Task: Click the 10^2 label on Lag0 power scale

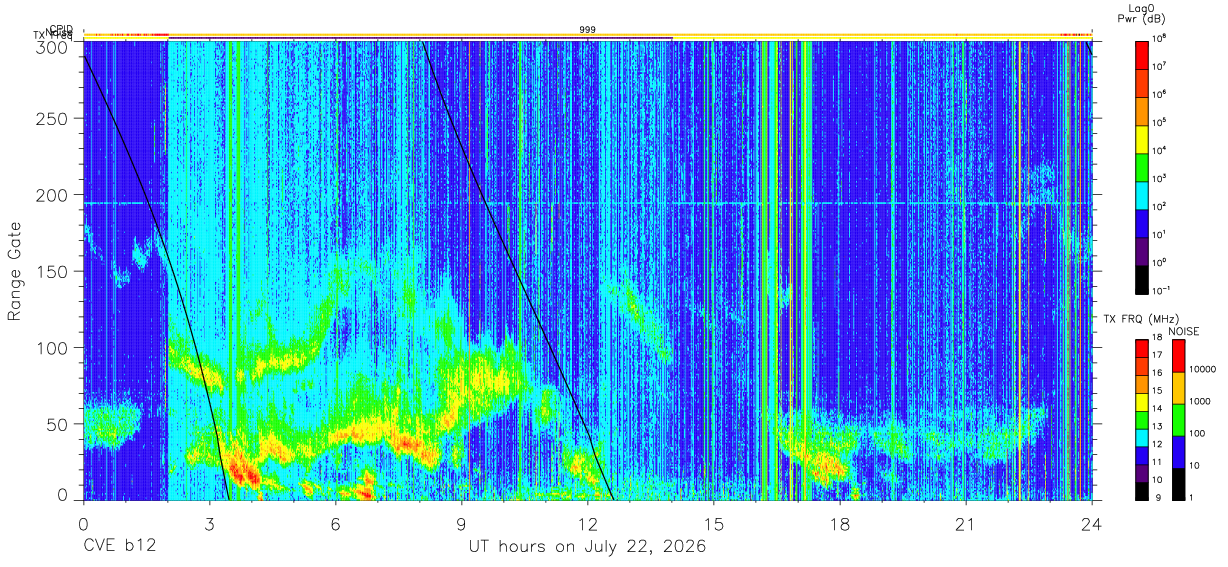Action: [1159, 206]
